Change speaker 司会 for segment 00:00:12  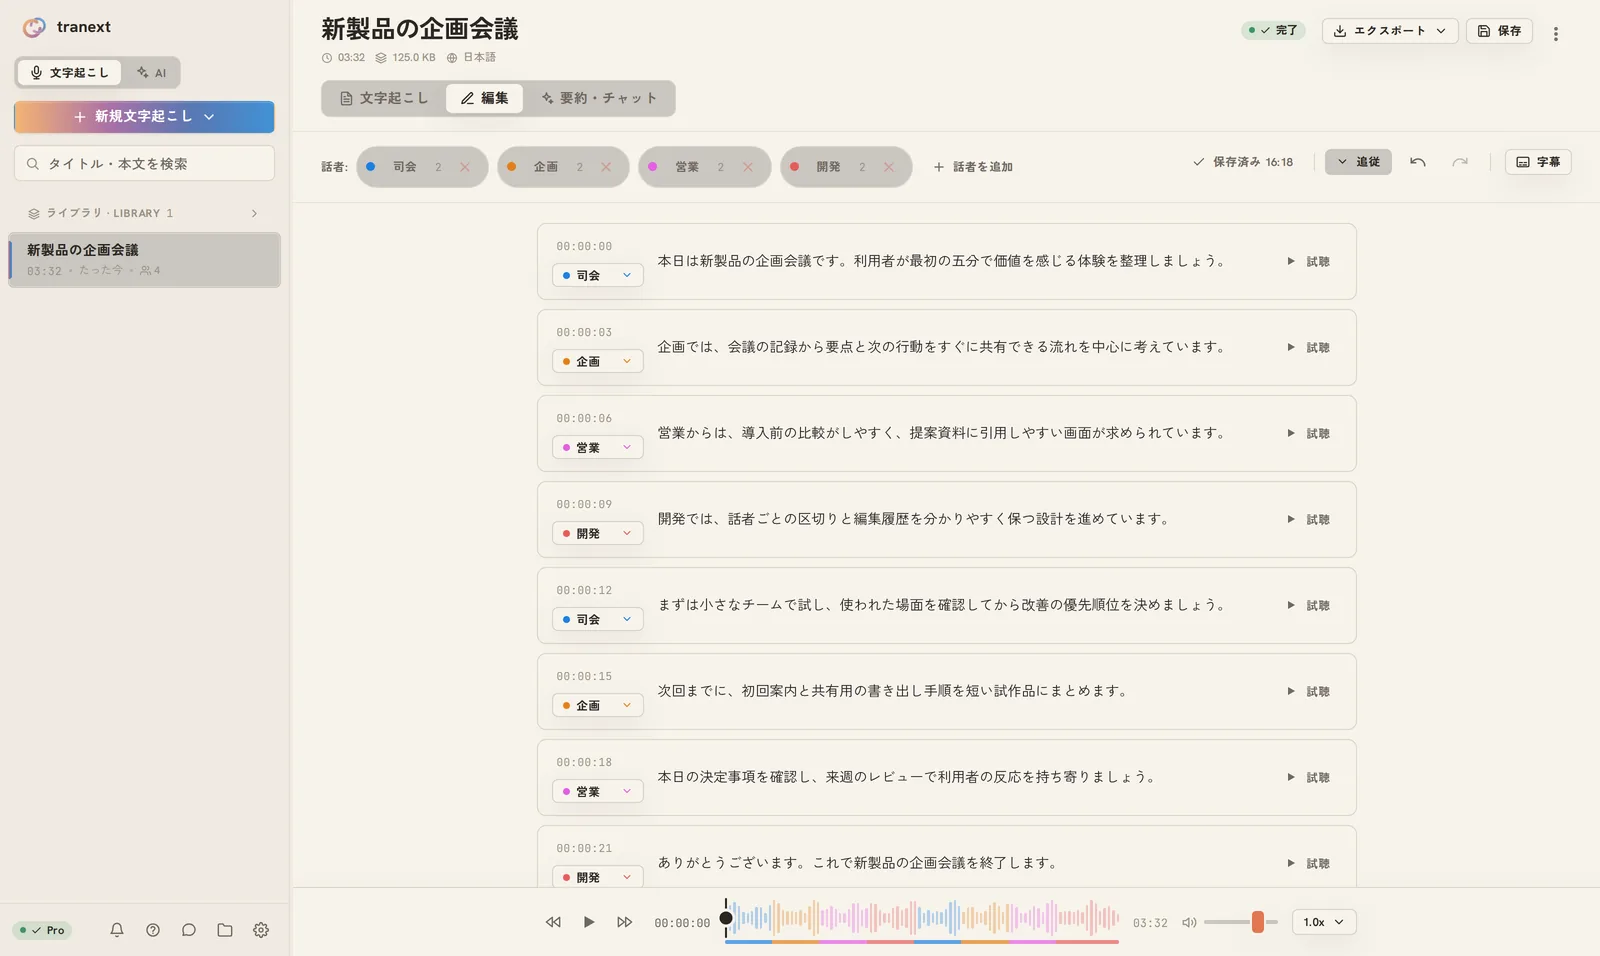coord(597,619)
